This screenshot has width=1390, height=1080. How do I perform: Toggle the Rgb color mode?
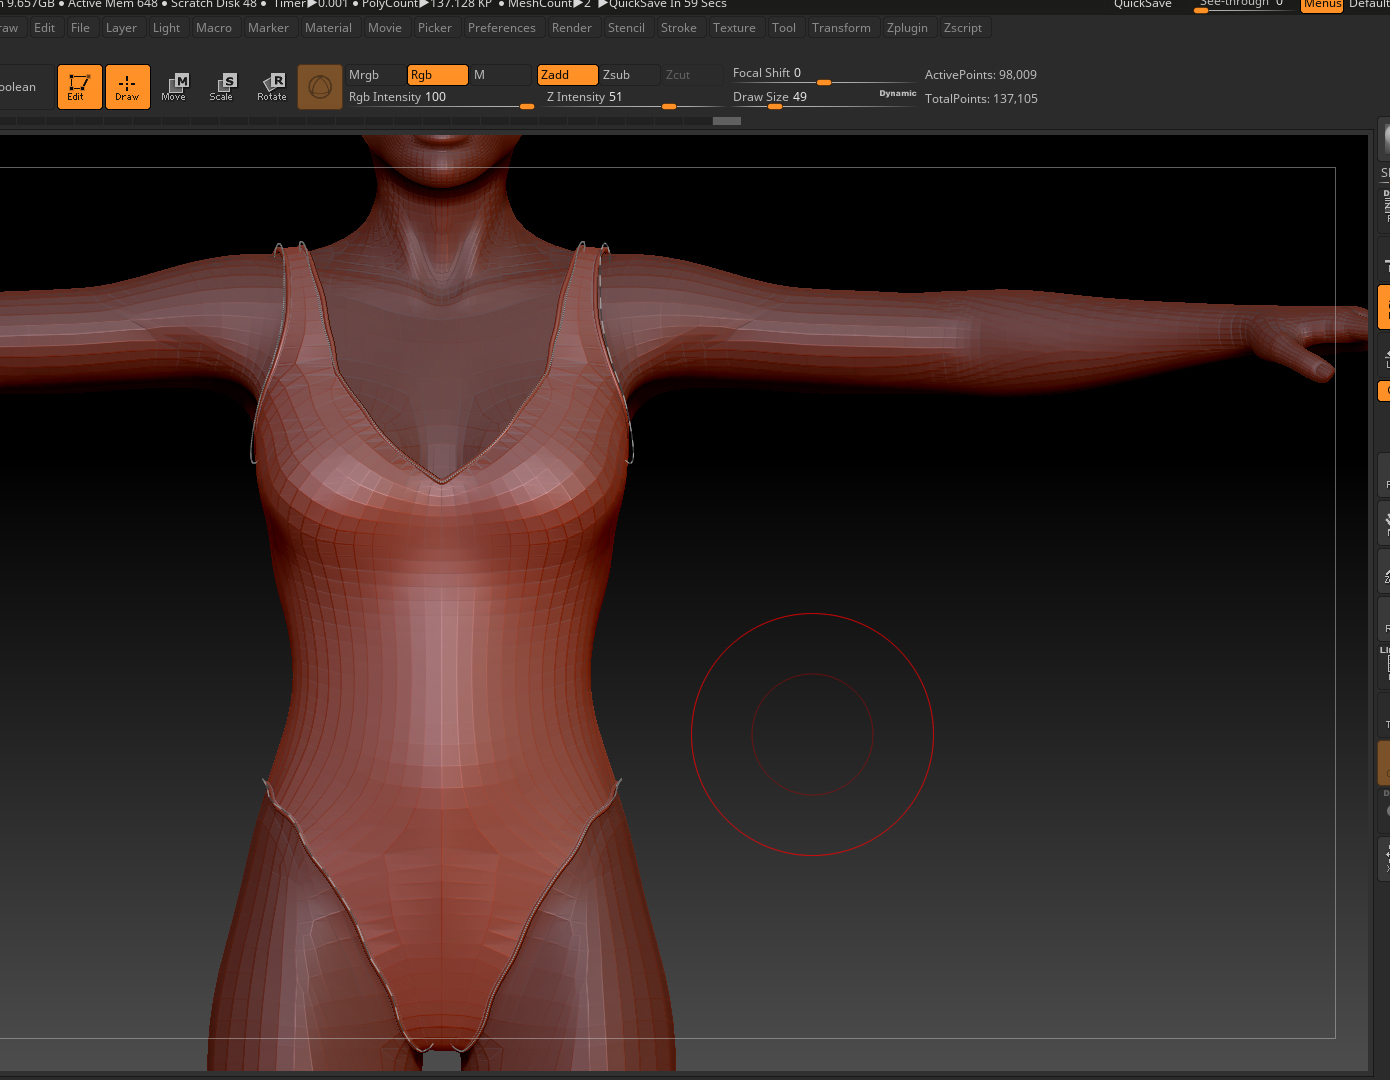click(x=437, y=75)
